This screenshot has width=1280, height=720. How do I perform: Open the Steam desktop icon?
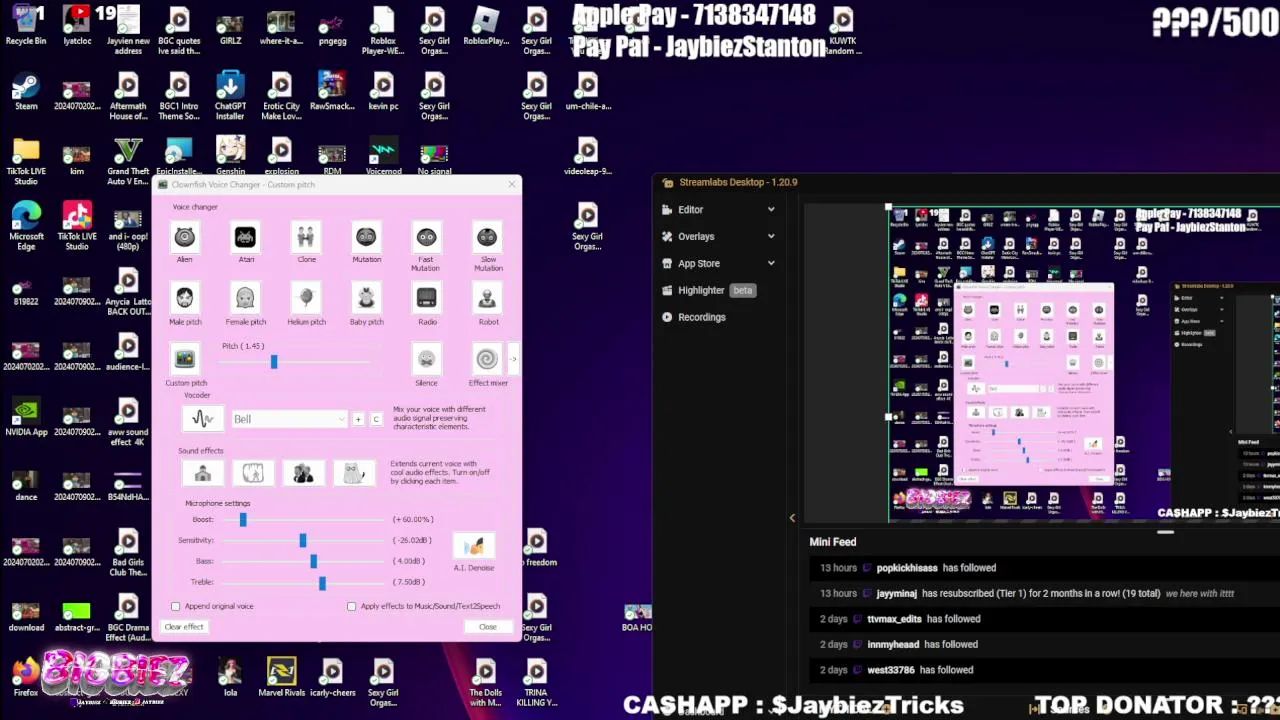coord(26,92)
